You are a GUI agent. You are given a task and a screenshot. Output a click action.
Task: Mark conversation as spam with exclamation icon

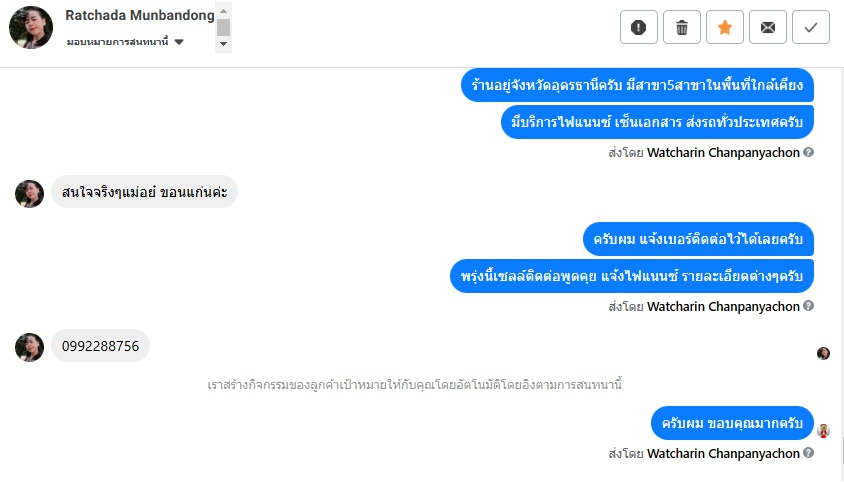tap(639, 28)
